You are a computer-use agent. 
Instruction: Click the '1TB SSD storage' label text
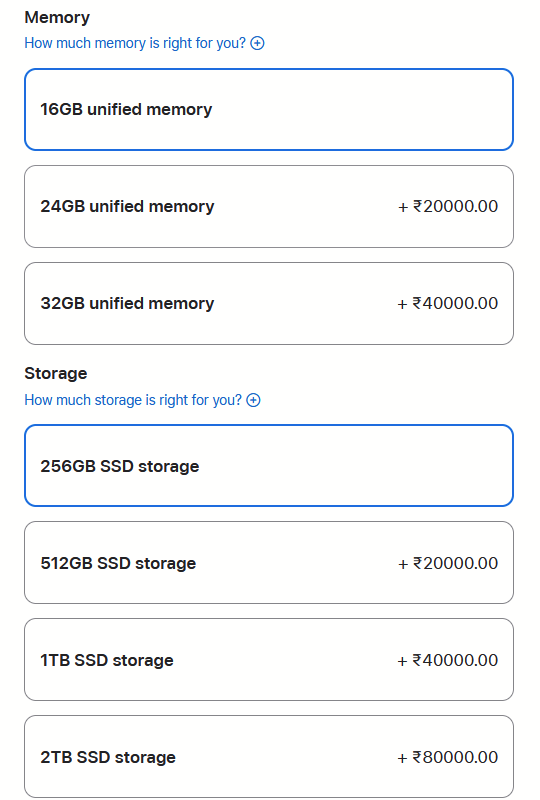click(107, 660)
